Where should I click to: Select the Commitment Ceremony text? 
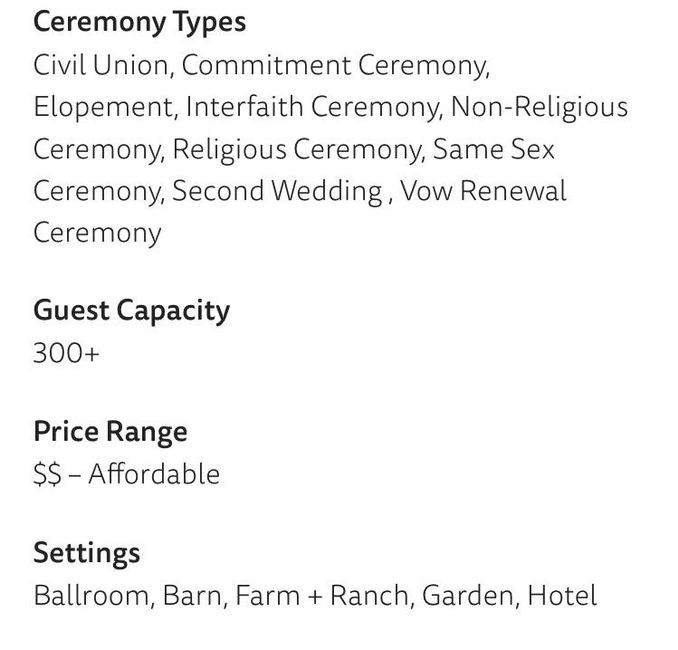click(335, 65)
